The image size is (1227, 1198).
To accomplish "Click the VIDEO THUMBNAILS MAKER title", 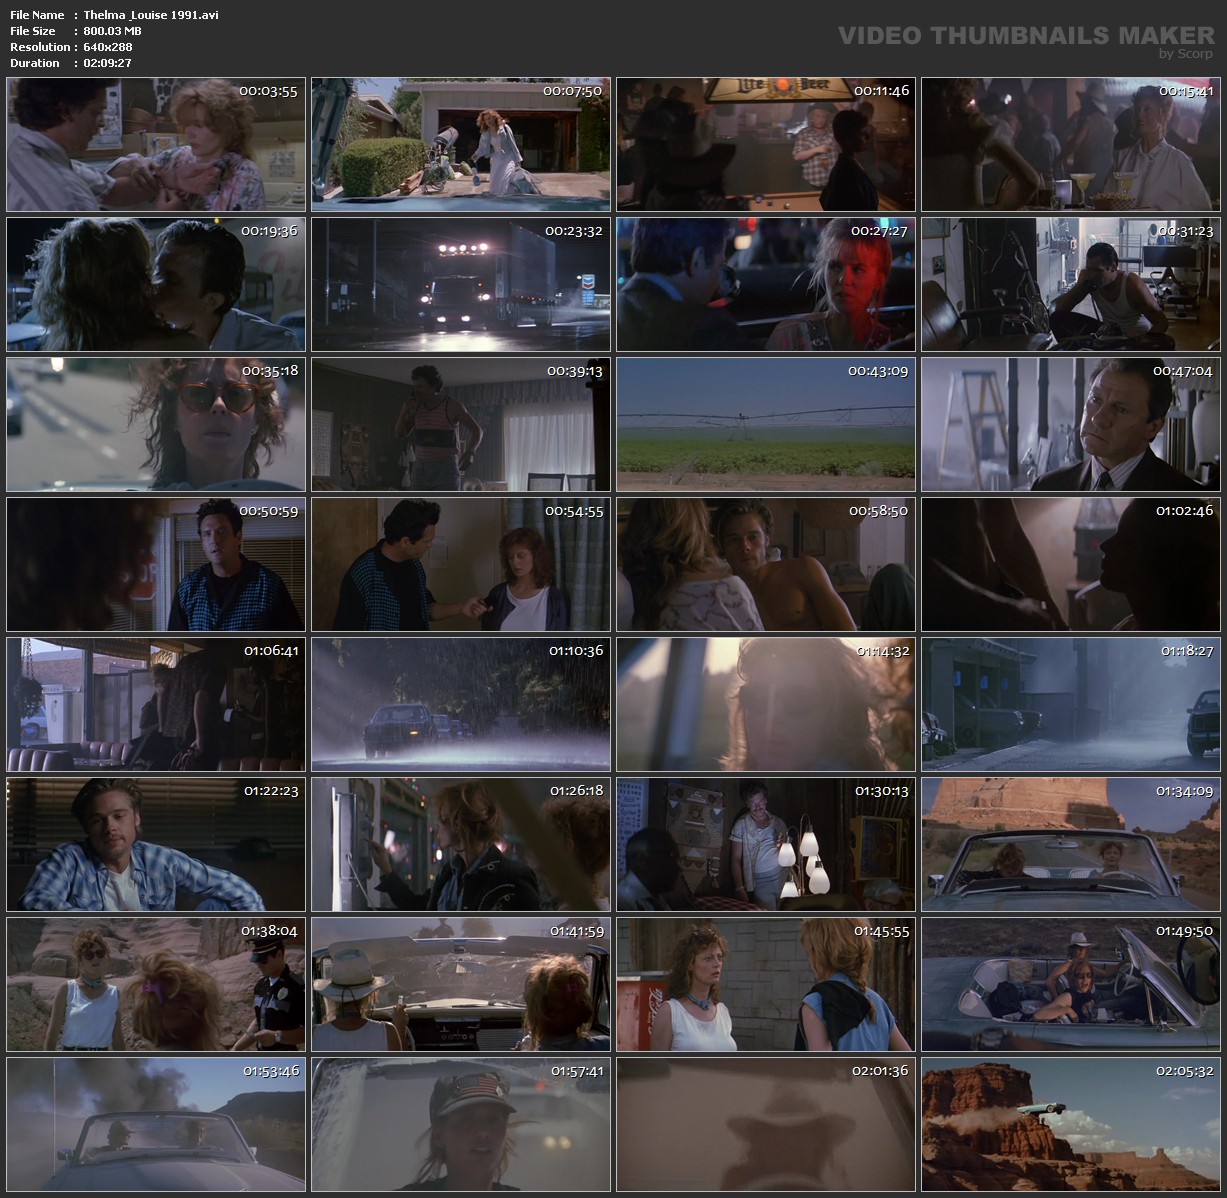I will [1026, 35].
